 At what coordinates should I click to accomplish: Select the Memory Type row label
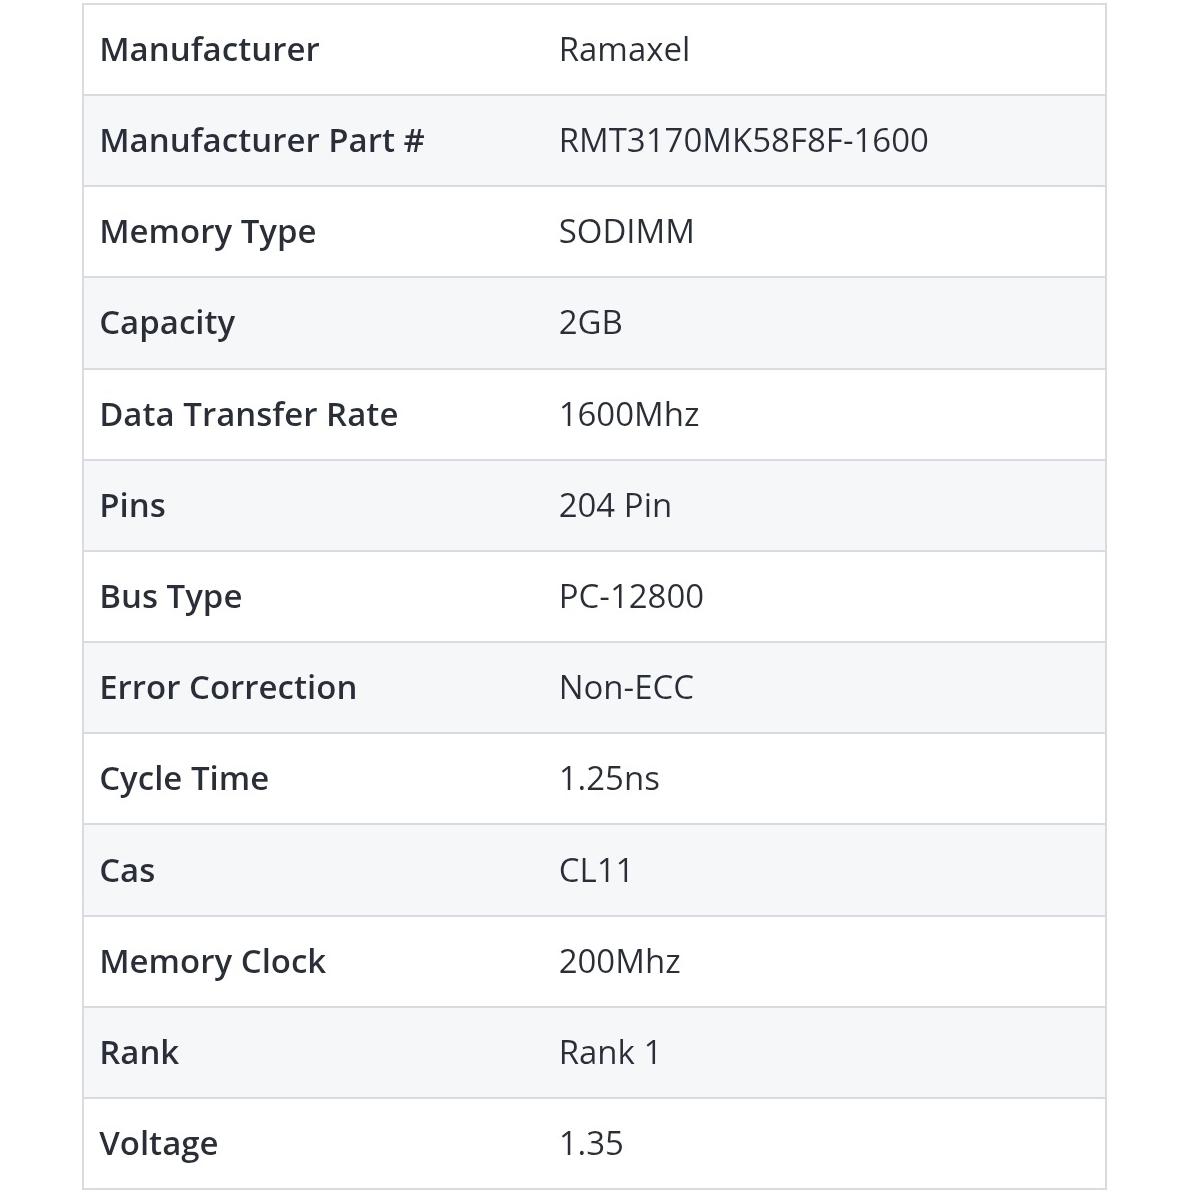(x=208, y=232)
